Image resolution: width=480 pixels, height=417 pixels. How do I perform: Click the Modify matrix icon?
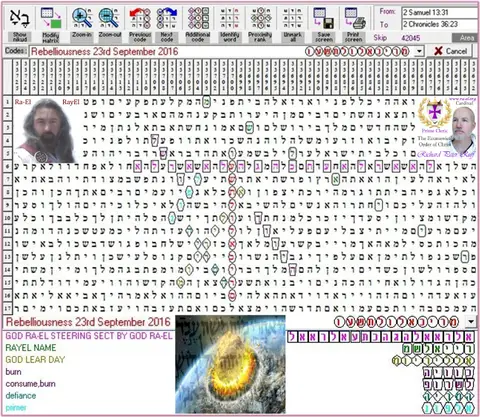point(51,18)
